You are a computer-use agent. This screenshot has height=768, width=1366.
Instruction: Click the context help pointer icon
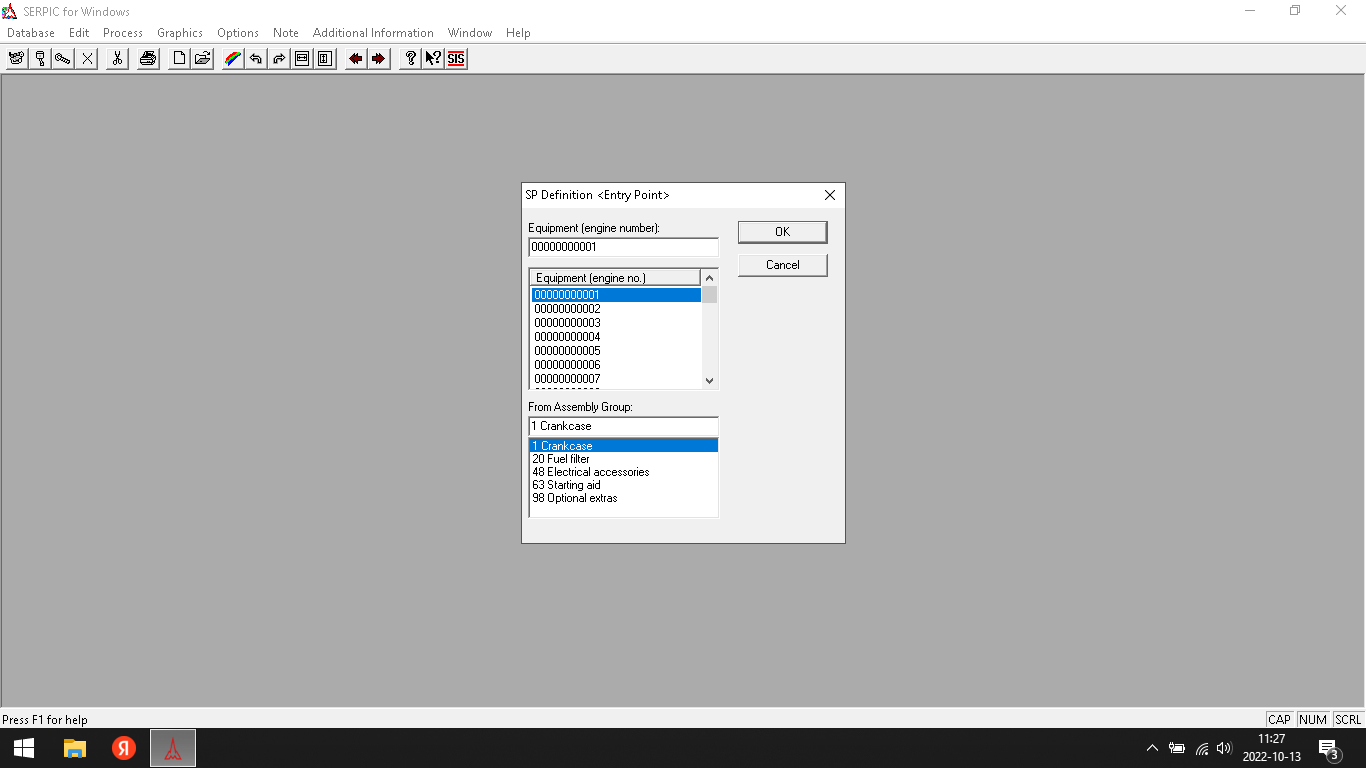pyautogui.click(x=433, y=59)
